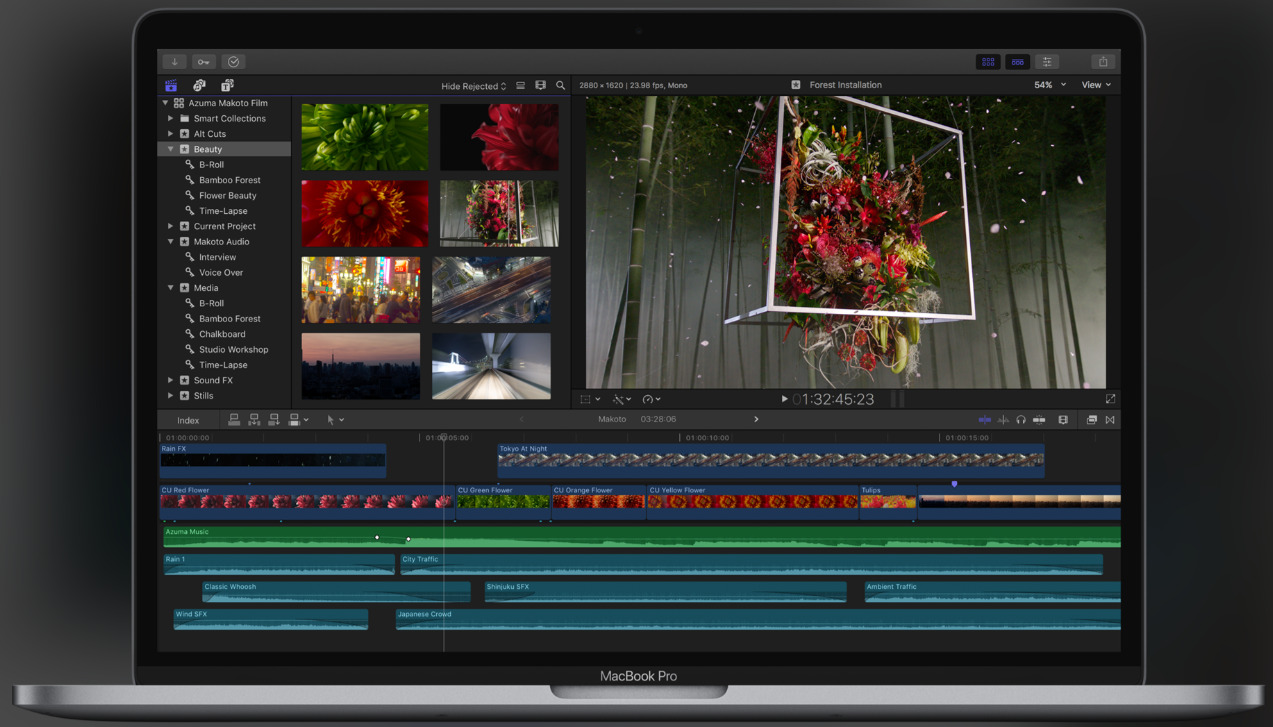
Task: Open timeline clip appearance filmstrip icon
Action: point(1063,420)
